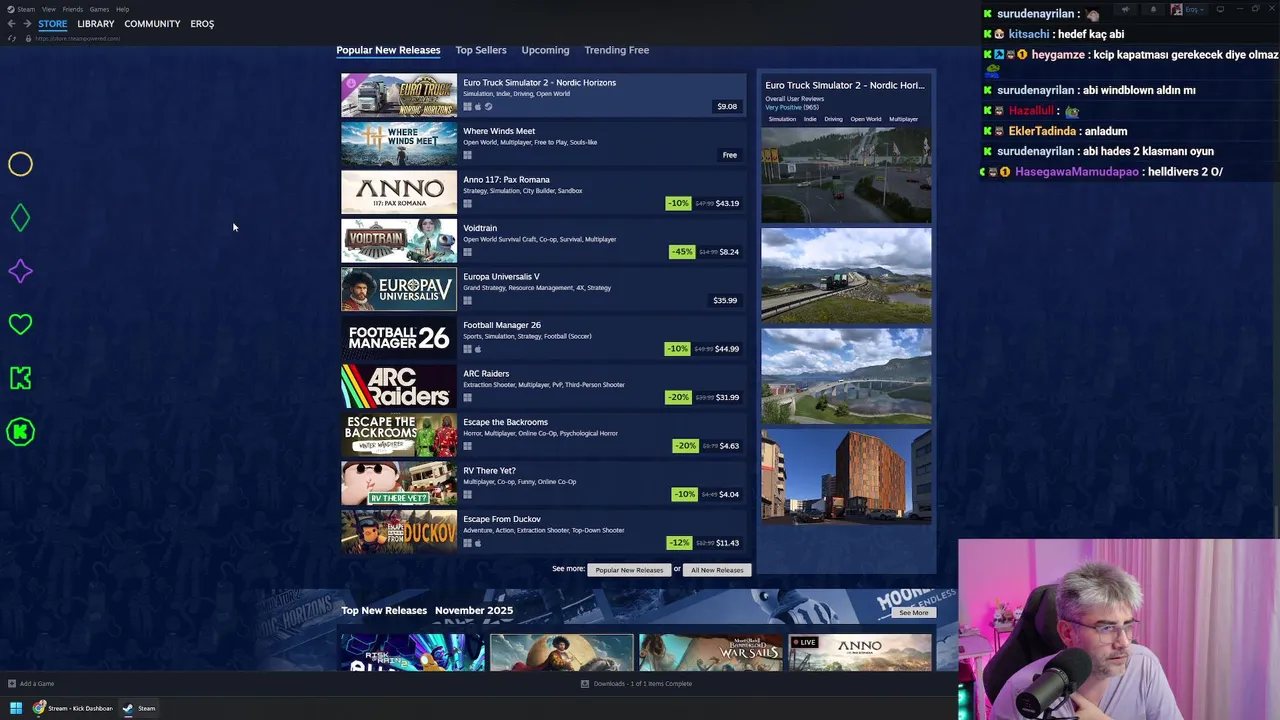Open the Friends menu
Image resolution: width=1280 pixels, height=720 pixels.
coord(72,9)
